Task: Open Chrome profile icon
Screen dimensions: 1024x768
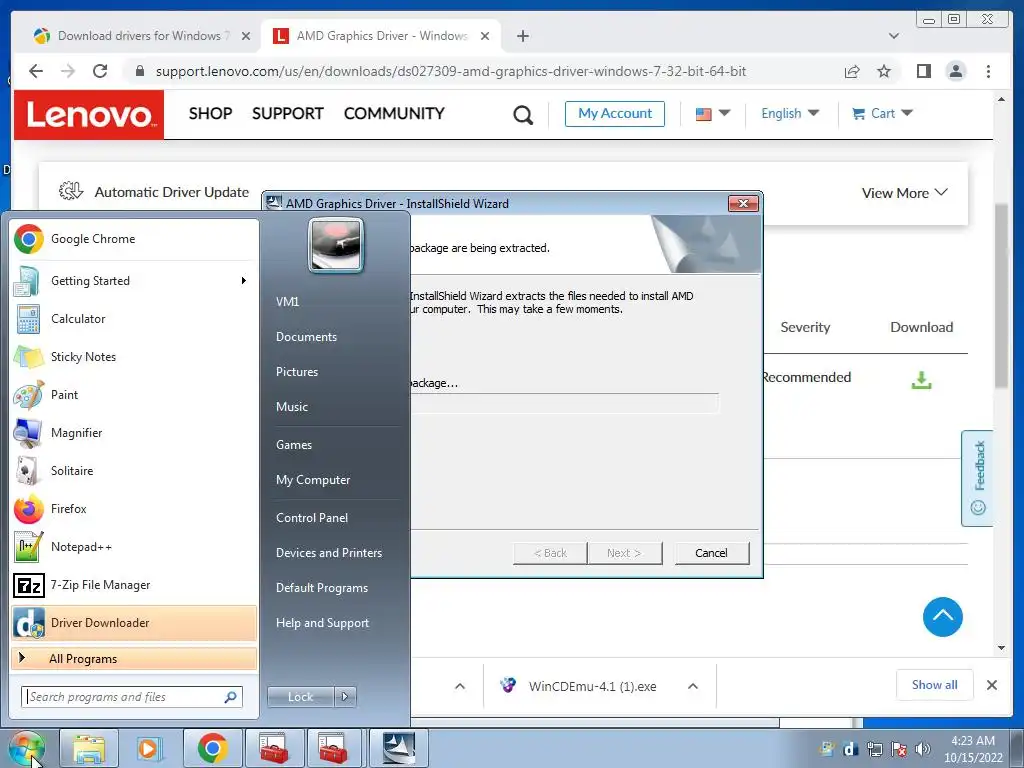Action: click(x=955, y=71)
